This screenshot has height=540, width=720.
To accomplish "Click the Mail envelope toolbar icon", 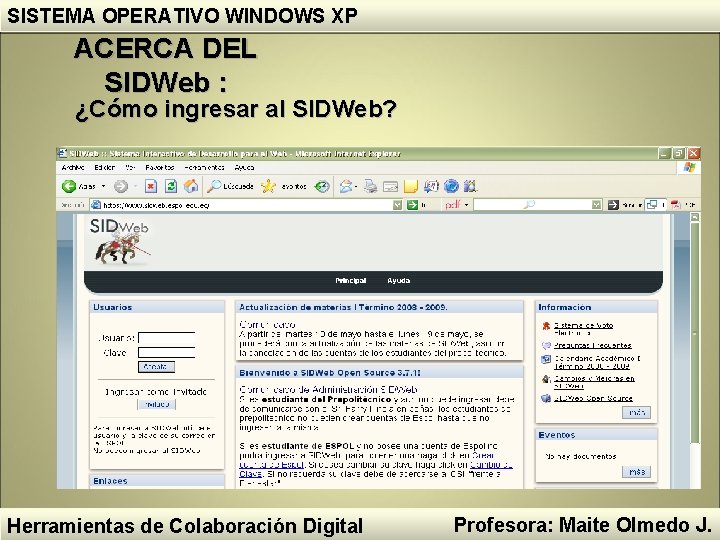I will click(x=346, y=186).
